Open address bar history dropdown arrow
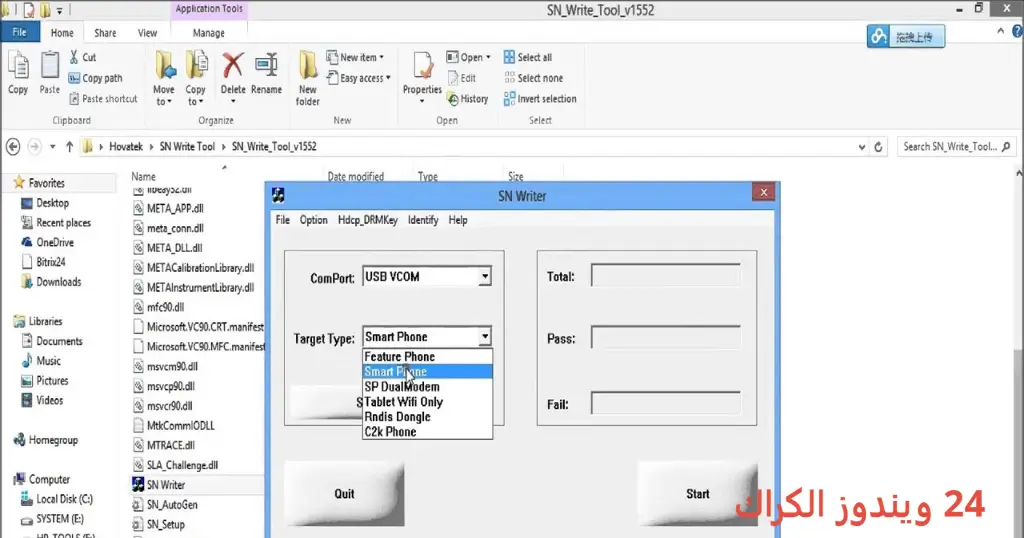 861,147
